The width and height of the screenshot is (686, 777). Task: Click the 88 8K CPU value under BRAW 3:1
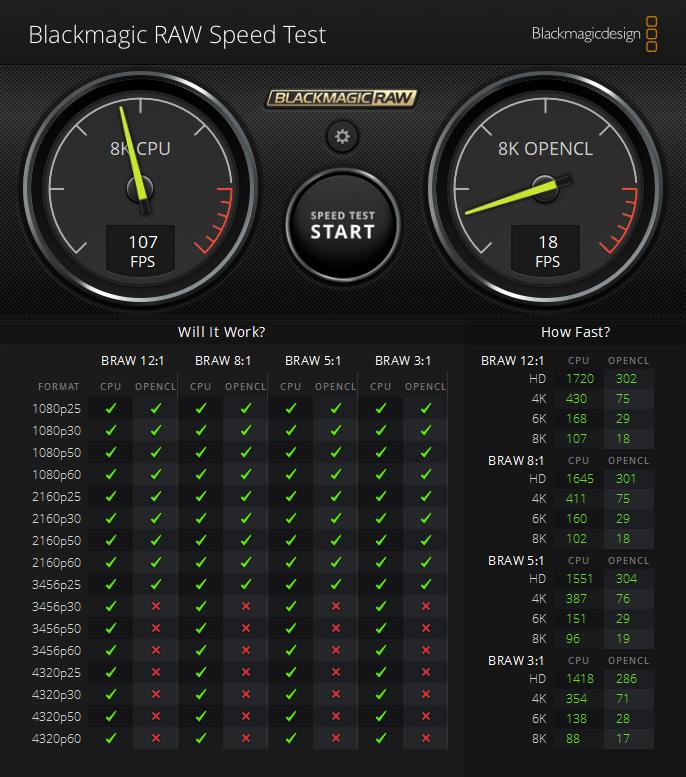coord(573,739)
